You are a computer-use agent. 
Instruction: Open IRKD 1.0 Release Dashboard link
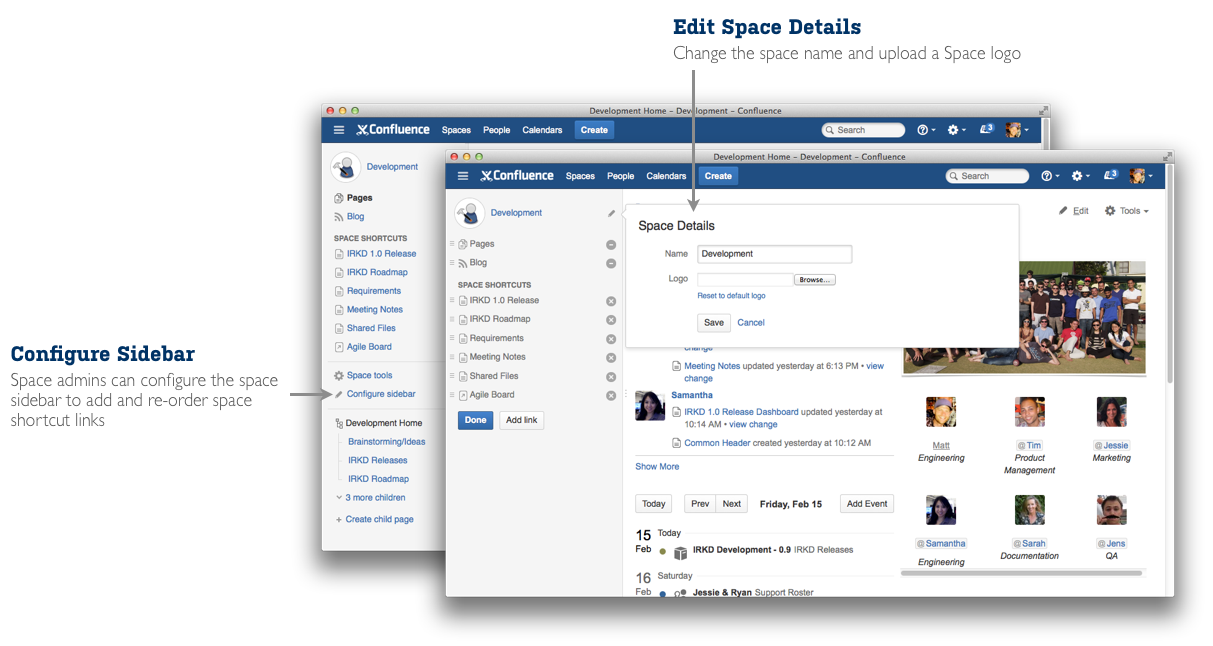pyautogui.click(x=741, y=412)
